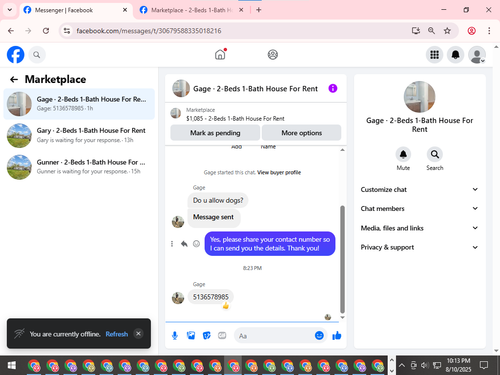Click Mark as pending button
Screen dimensions: 500x375
215,133
